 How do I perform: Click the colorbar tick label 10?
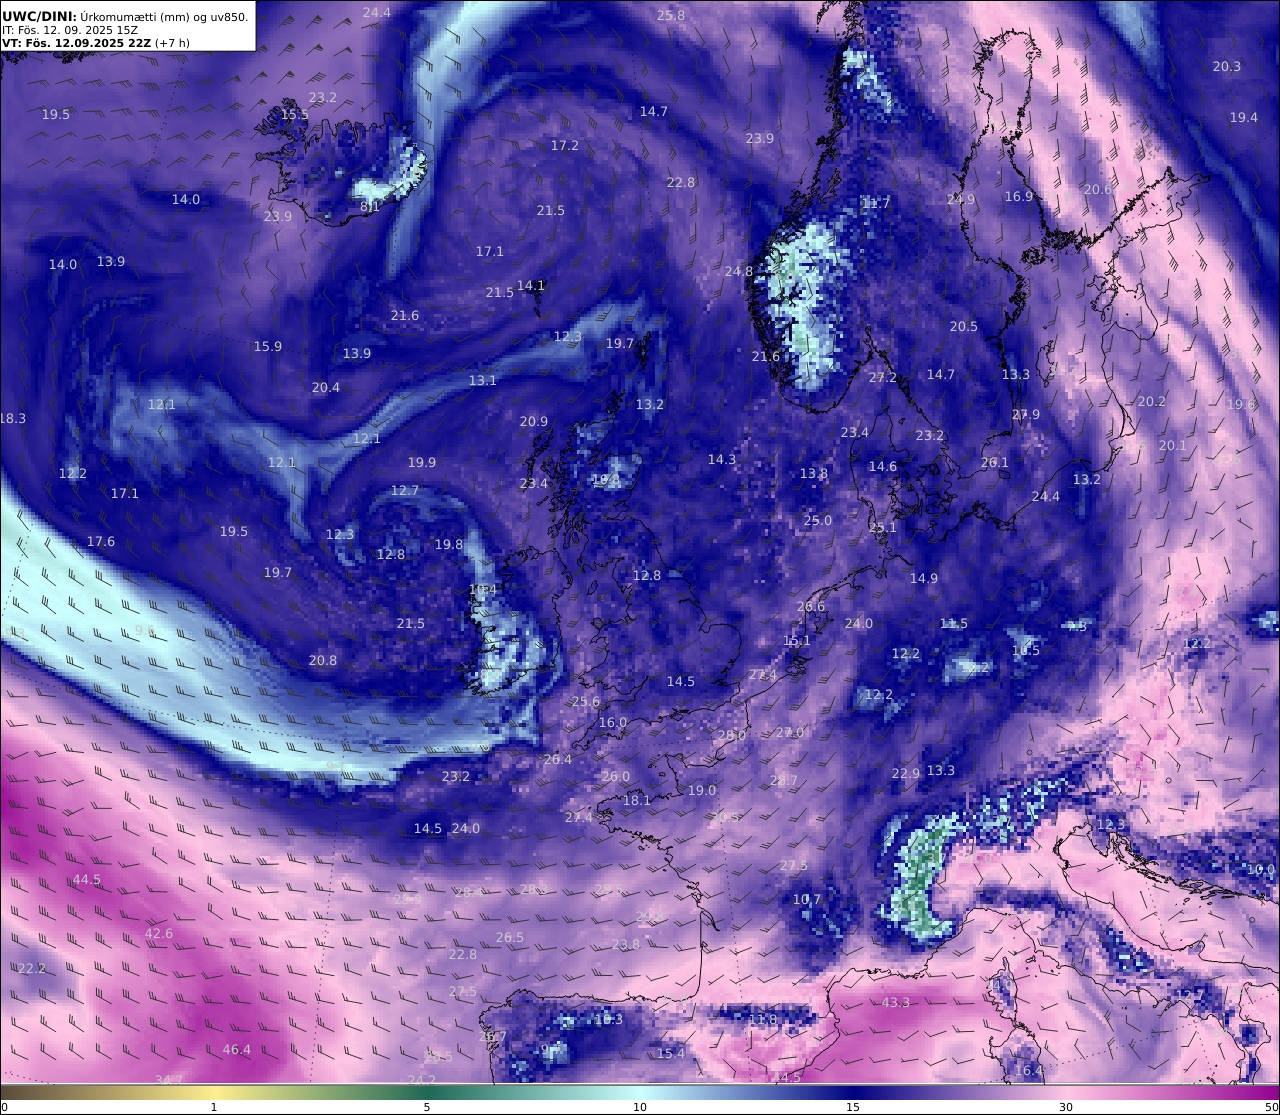pyautogui.click(x=640, y=1107)
